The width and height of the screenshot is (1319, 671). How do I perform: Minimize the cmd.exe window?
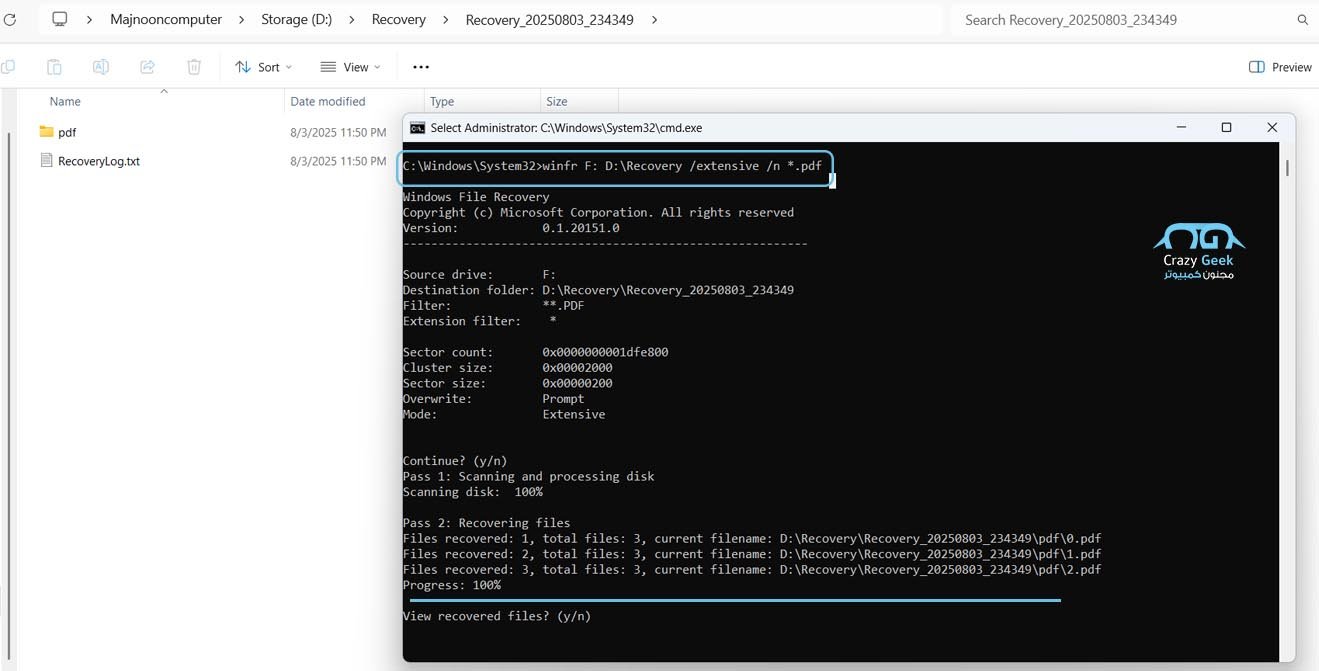click(1181, 128)
